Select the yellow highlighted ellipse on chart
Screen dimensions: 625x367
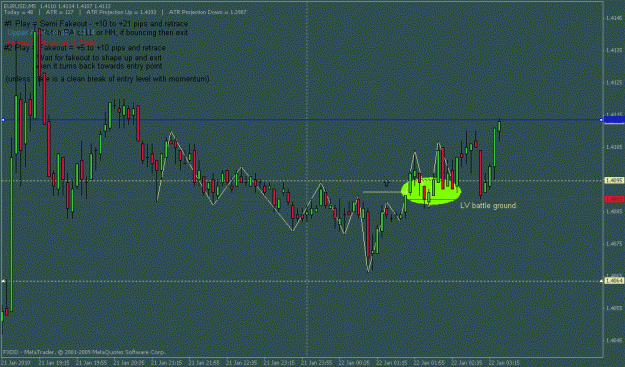tap(431, 191)
